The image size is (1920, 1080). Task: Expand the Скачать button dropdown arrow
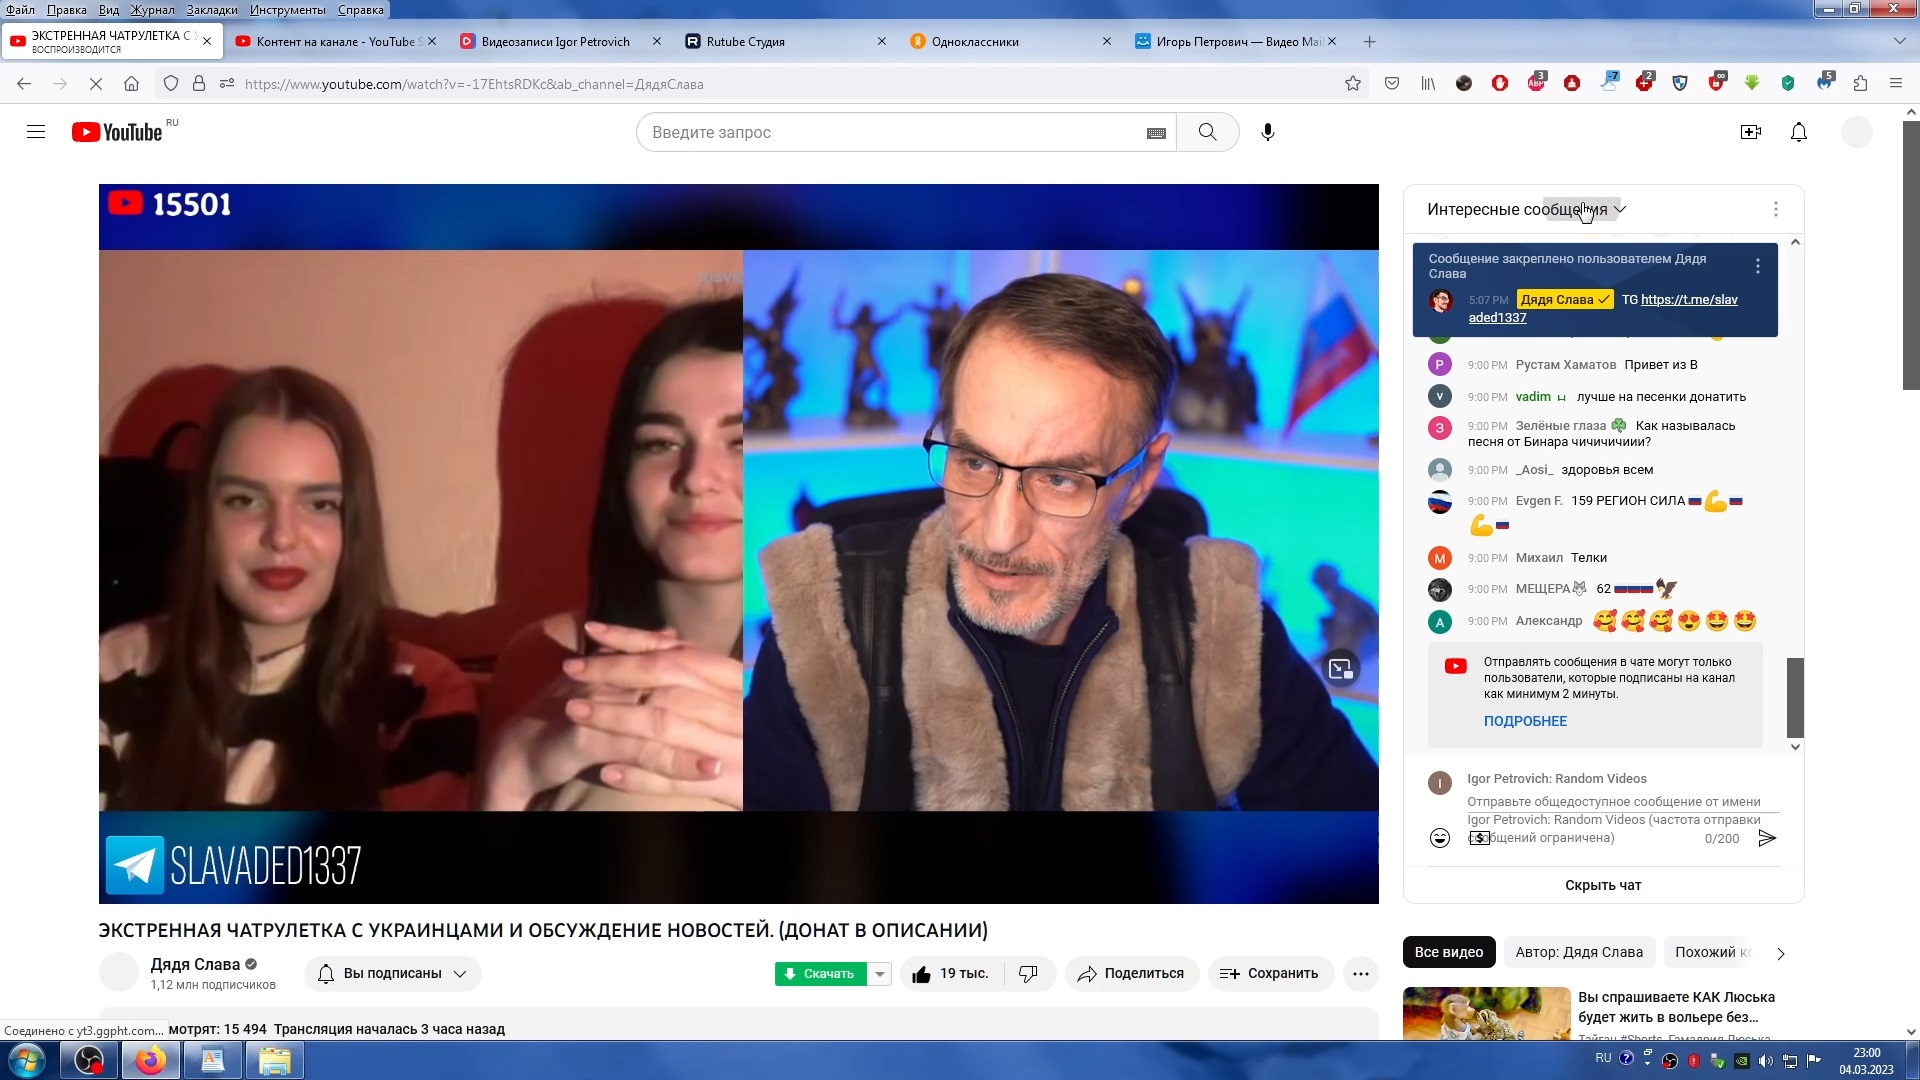pyautogui.click(x=879, y=974)
